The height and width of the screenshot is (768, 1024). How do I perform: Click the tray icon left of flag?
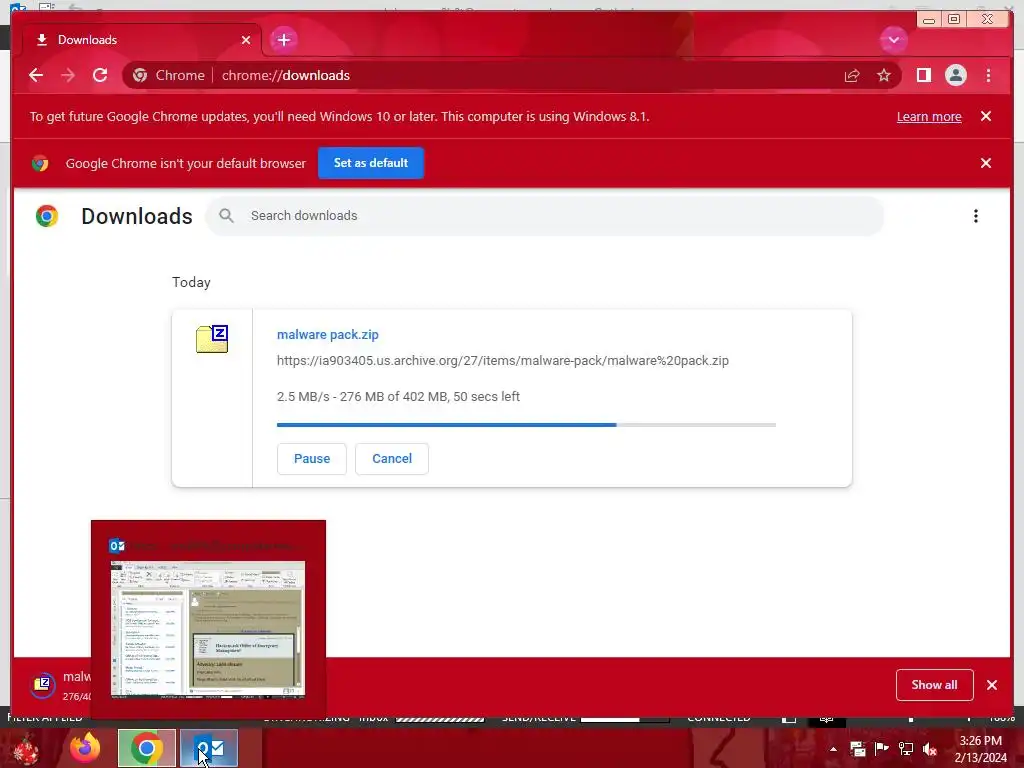[x=857, y=749]
